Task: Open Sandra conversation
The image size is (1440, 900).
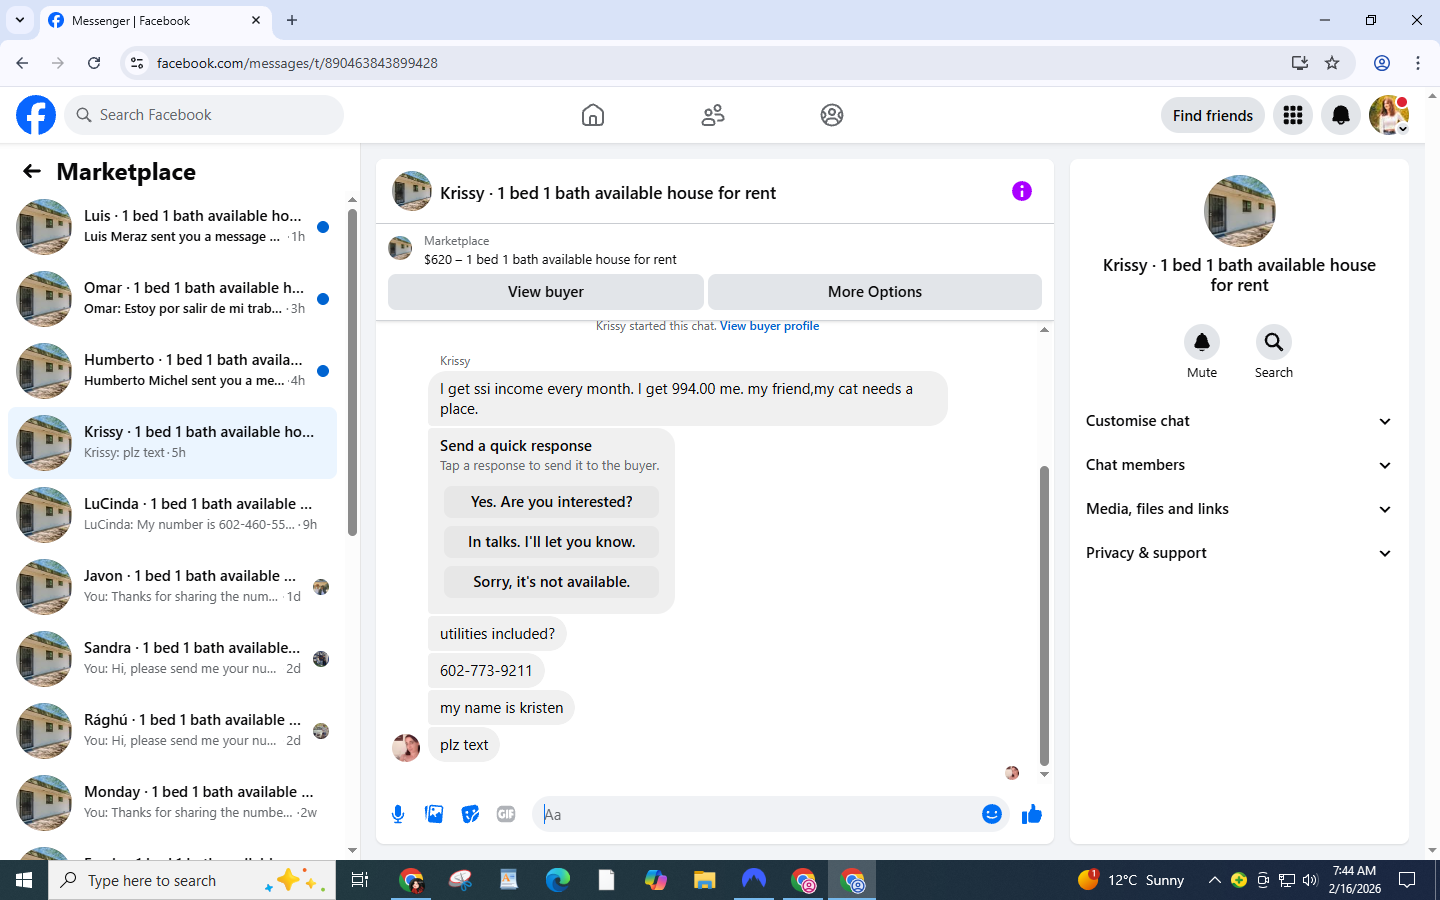Action: coord(172,659)
